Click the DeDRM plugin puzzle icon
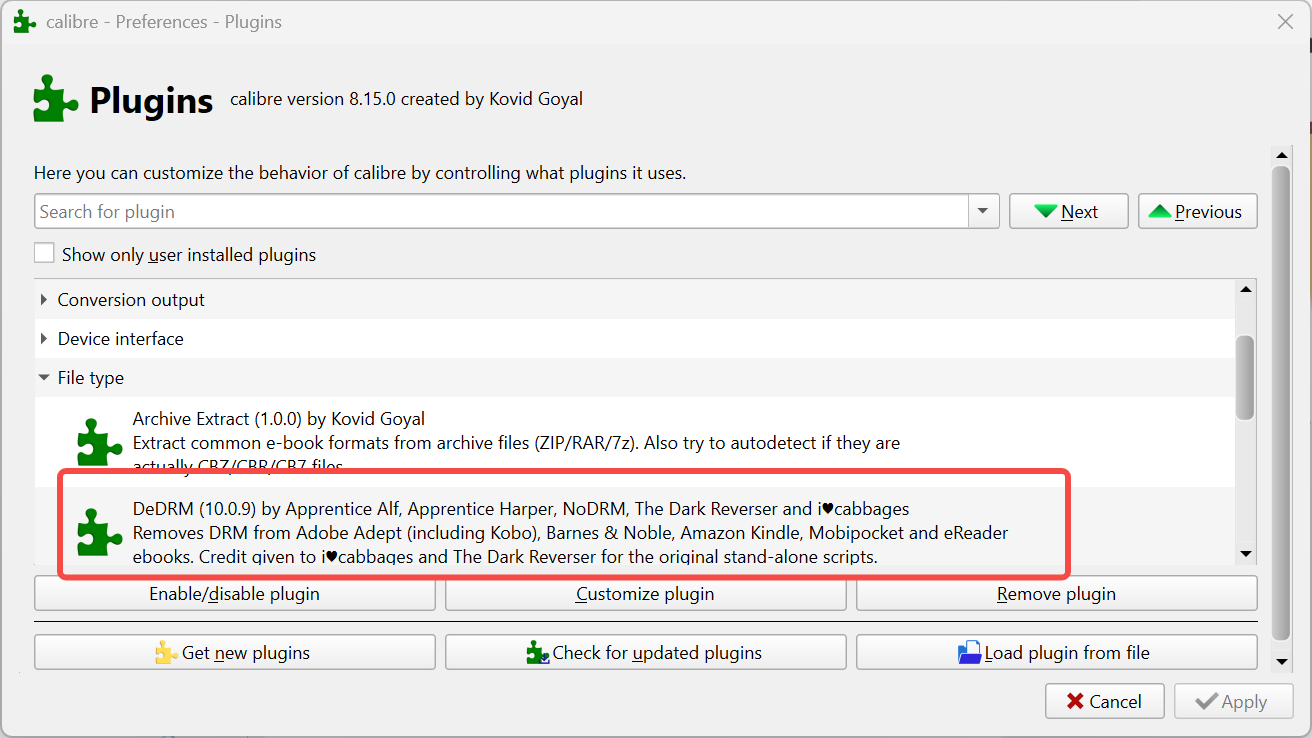This screenshot has width=1312, height=738. point(100,532)
